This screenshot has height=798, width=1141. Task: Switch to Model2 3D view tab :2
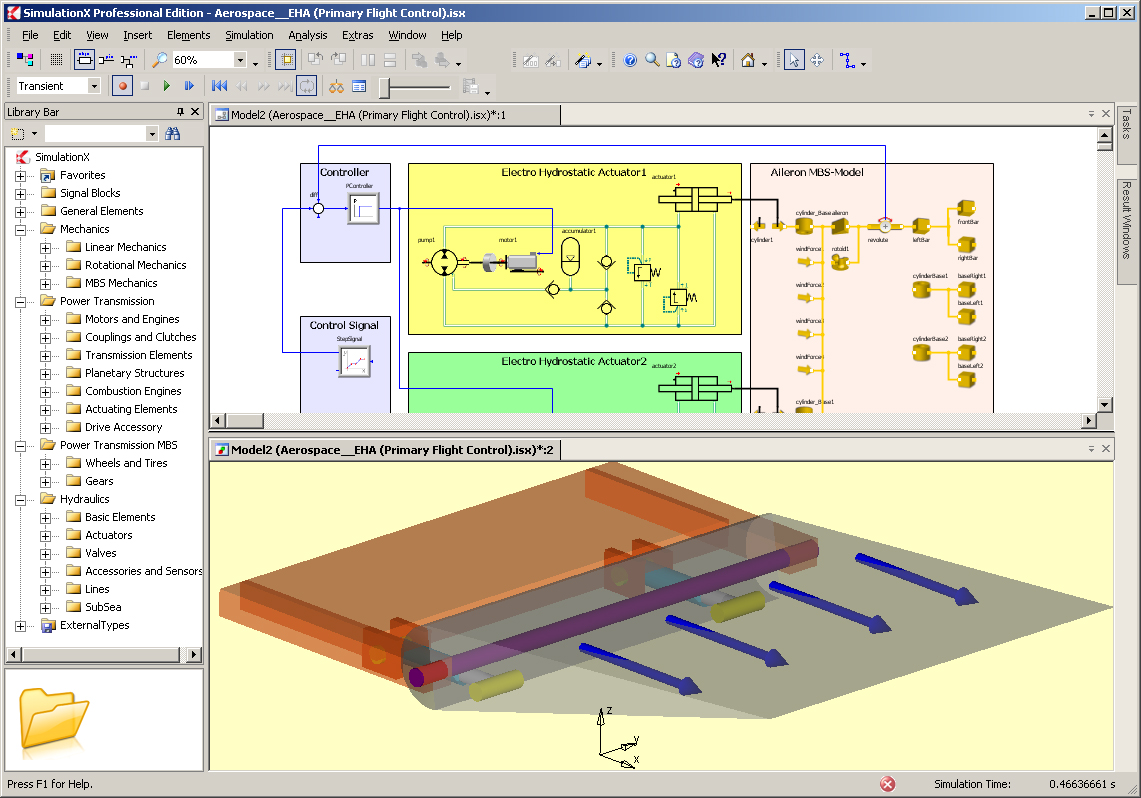(384, 450)
